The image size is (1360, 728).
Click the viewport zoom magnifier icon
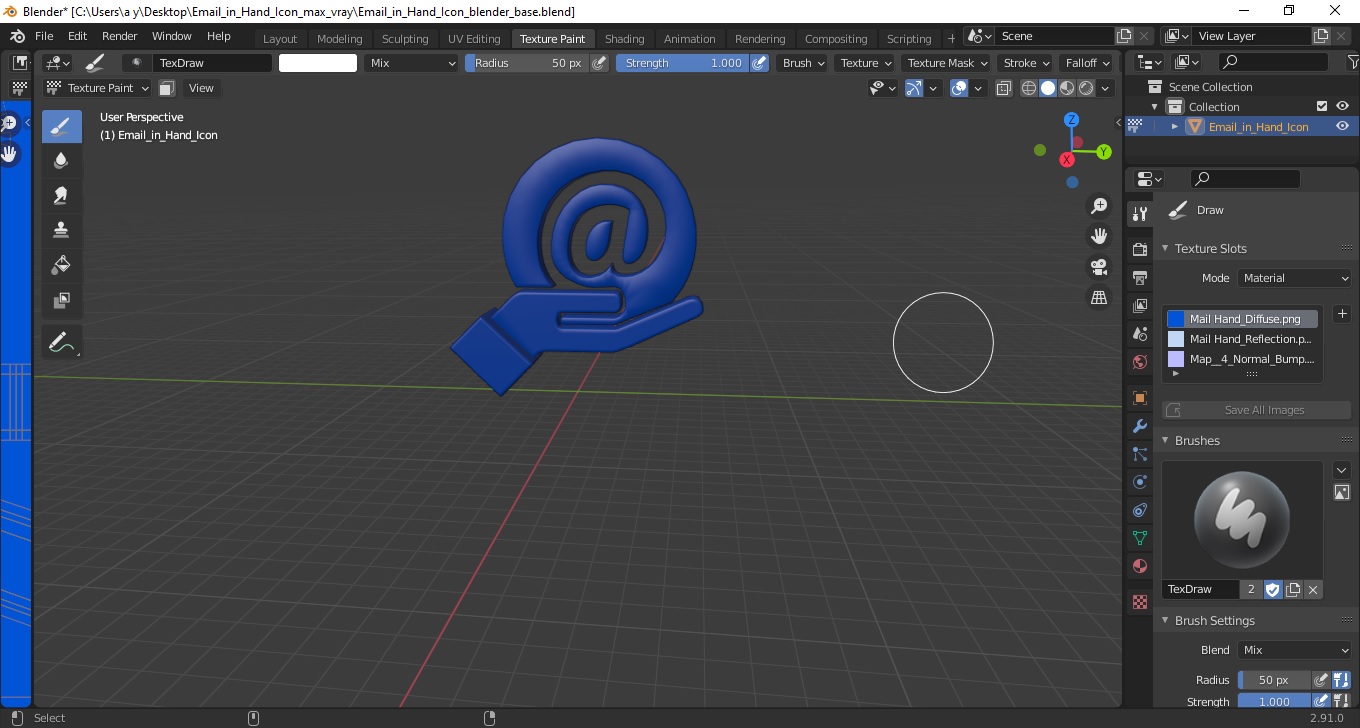1099,206
